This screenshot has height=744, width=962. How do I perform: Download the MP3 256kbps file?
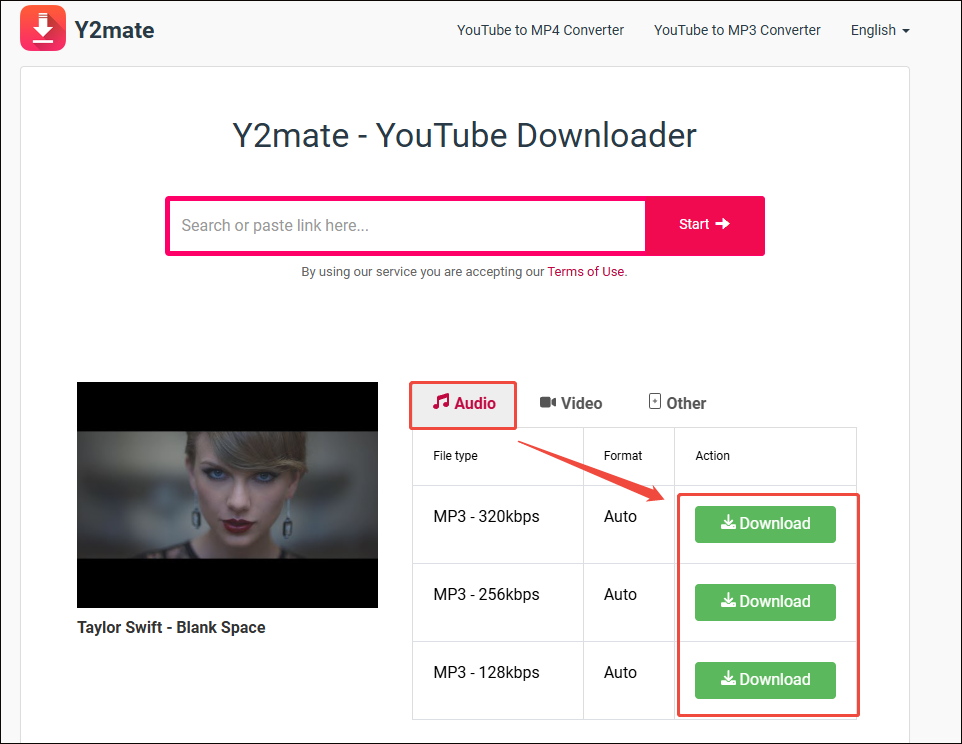pos(765,602)
